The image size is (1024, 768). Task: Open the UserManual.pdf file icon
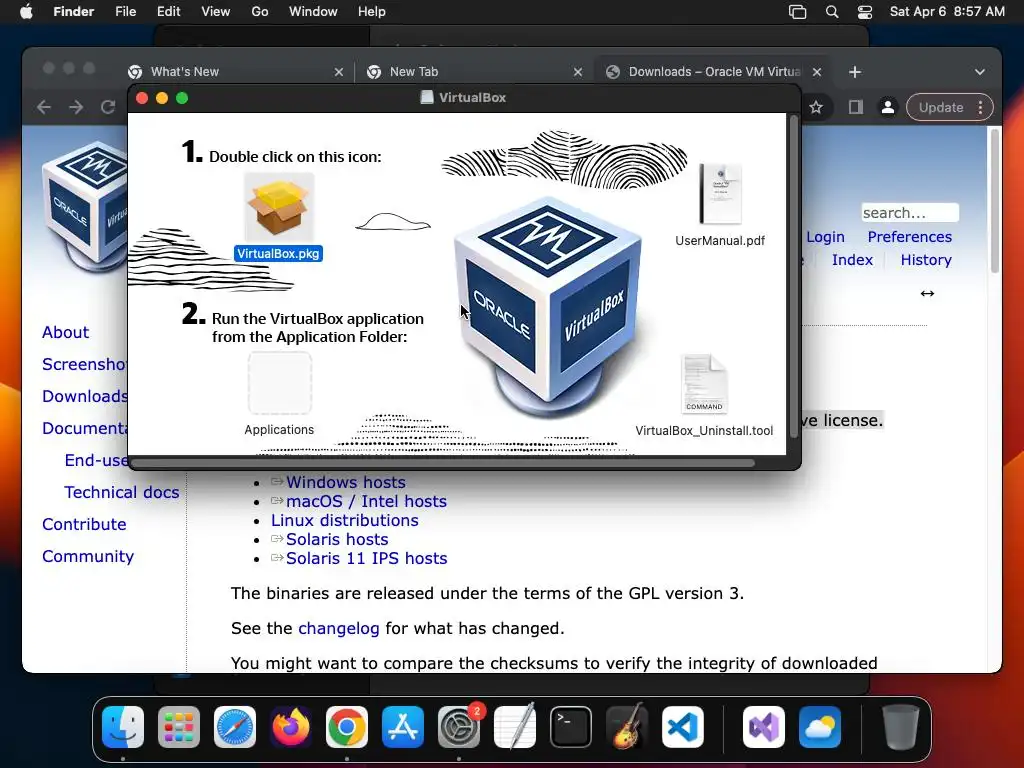[x=720, y=194]
